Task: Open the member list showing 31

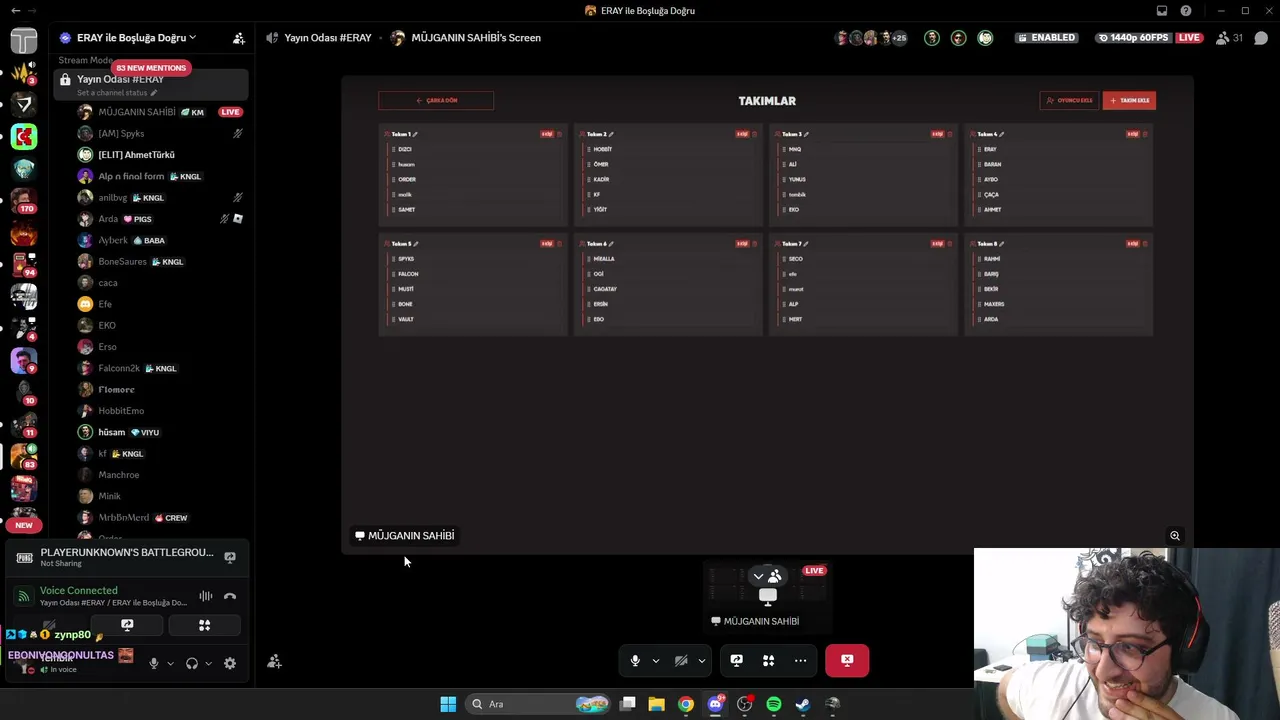Action: [1229, 38]
